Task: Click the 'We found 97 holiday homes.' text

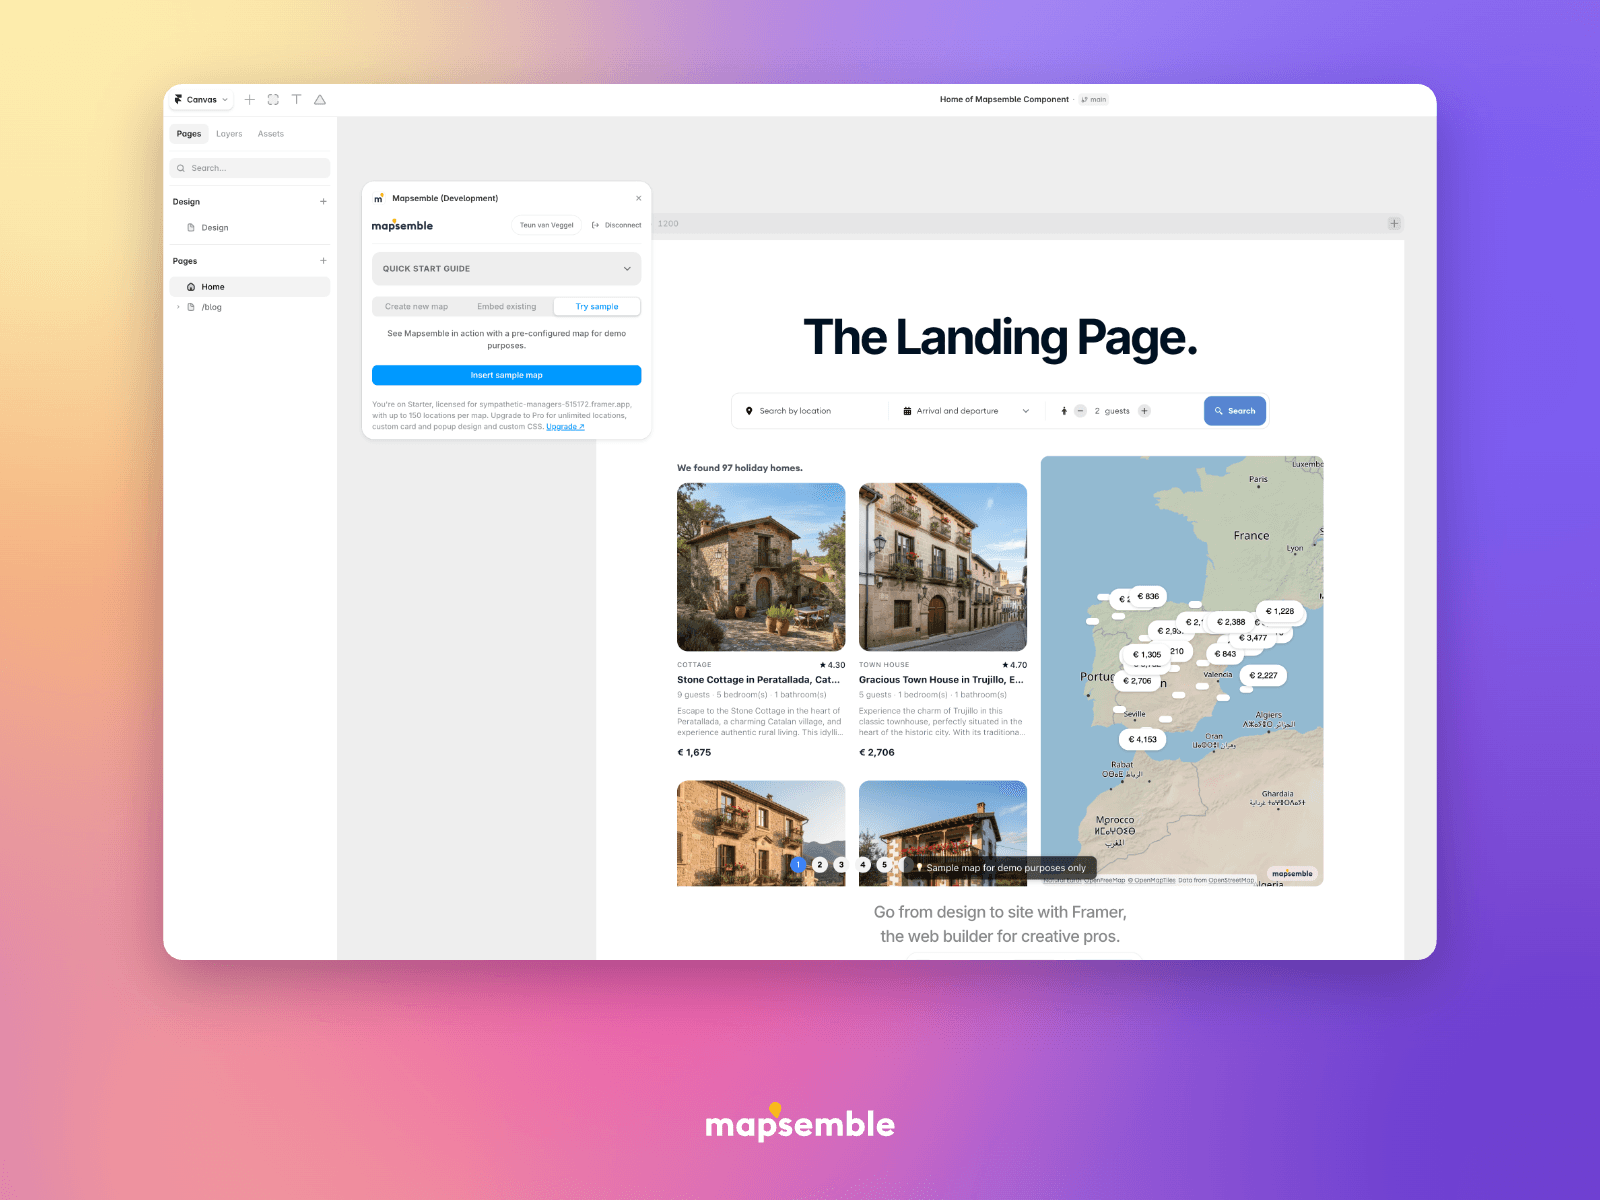Action: tap(740, 468)
